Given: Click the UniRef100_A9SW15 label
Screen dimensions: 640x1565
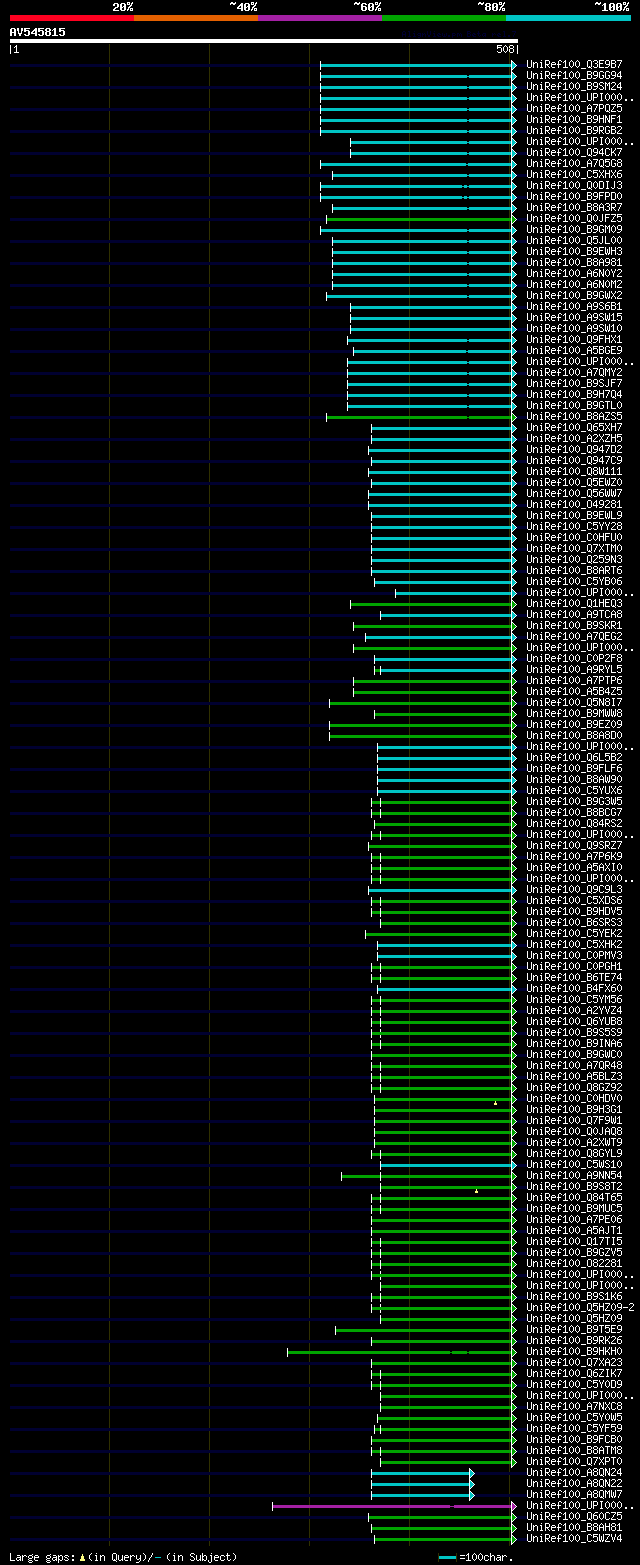Looking at the screenshot, I should click(574, 318).
